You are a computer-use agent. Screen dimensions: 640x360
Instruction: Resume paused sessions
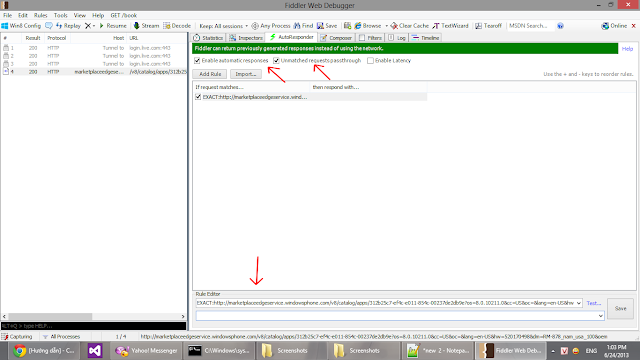tap(113, 26)
